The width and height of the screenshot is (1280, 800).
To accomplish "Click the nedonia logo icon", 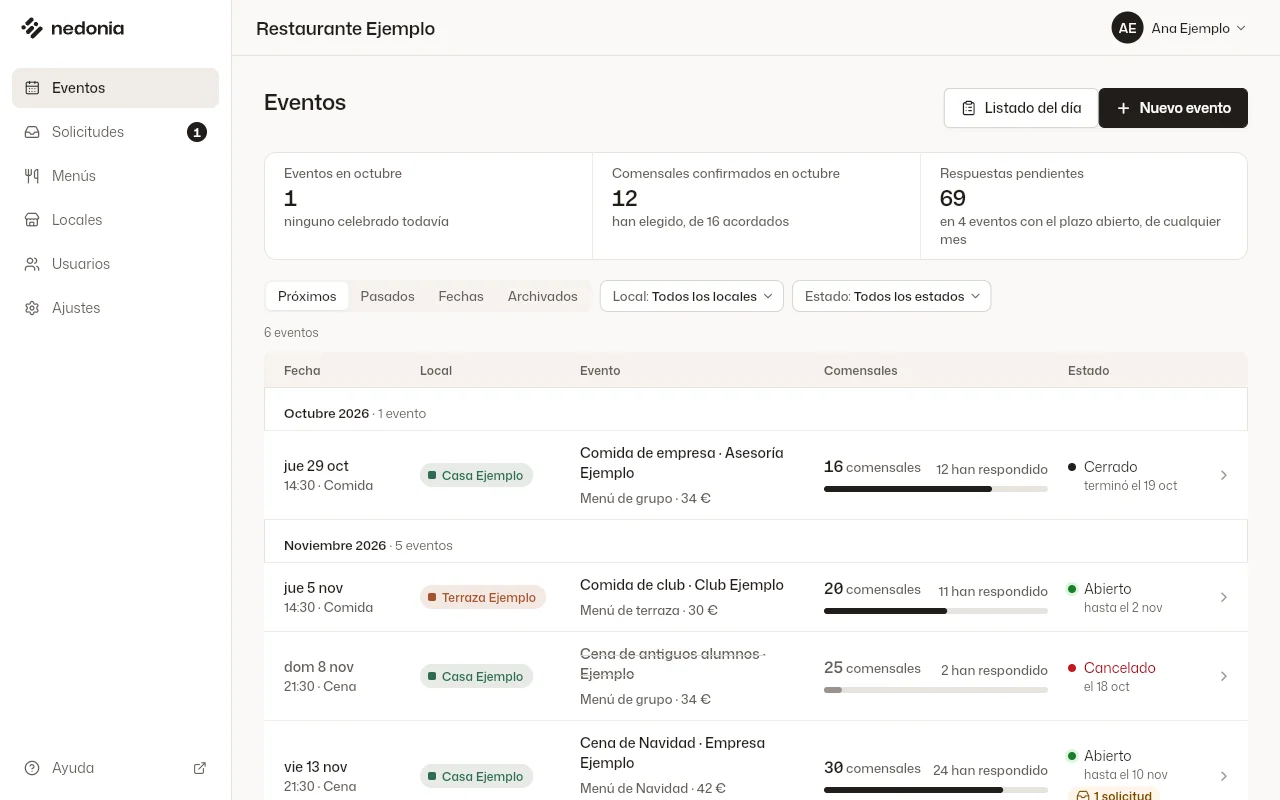I will (32, 28).
